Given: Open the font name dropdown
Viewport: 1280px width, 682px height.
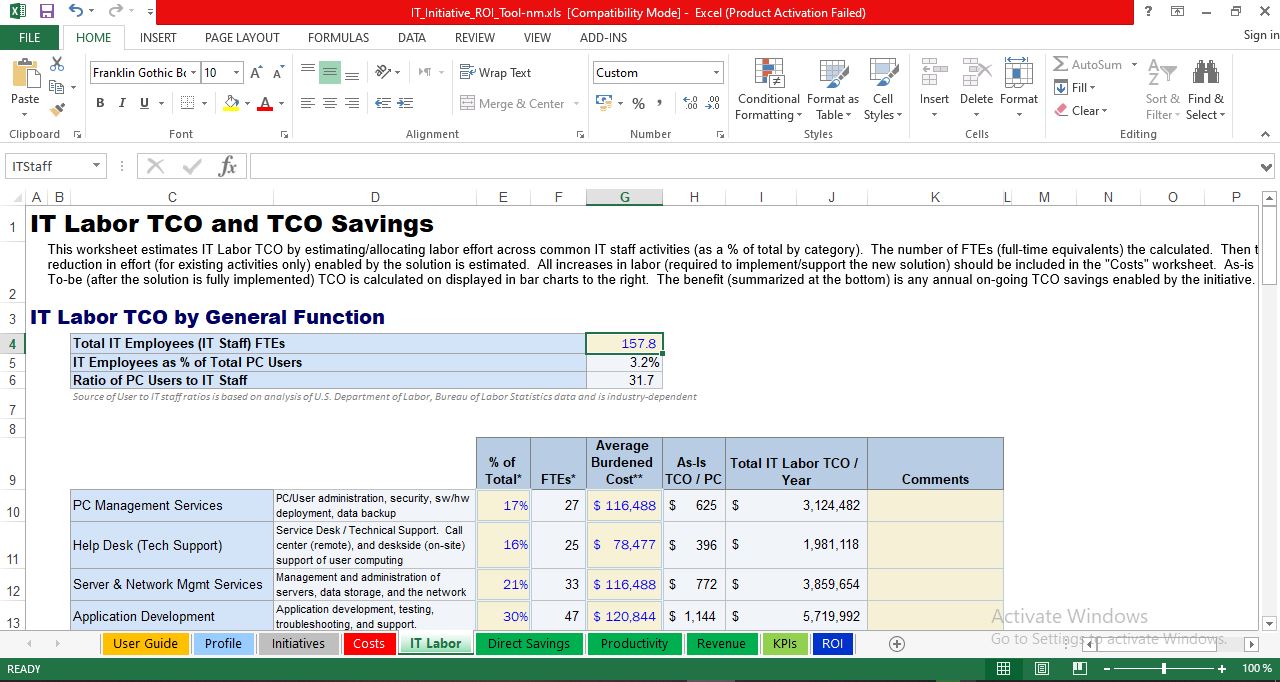Looking at the screenshot, I should click(x=193, y=72).
